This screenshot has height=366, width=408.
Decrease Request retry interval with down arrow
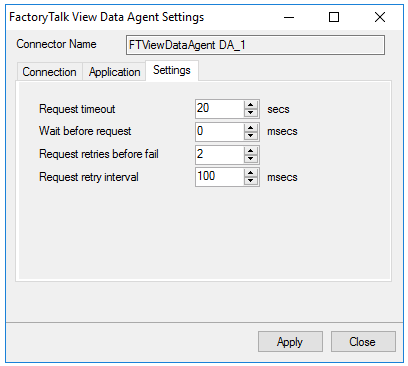pos(251,181)
